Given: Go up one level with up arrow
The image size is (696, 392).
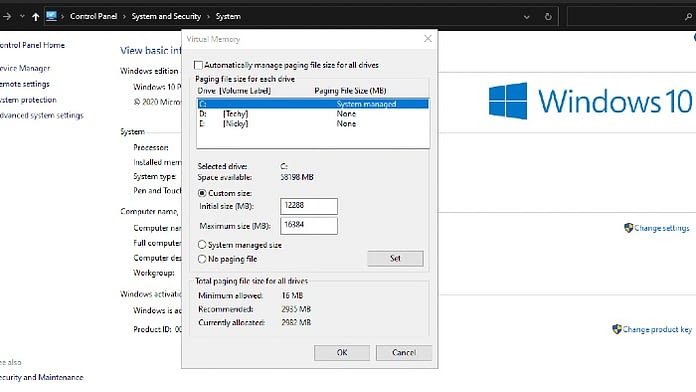Looking at the screenshot, I should point(36,17).
